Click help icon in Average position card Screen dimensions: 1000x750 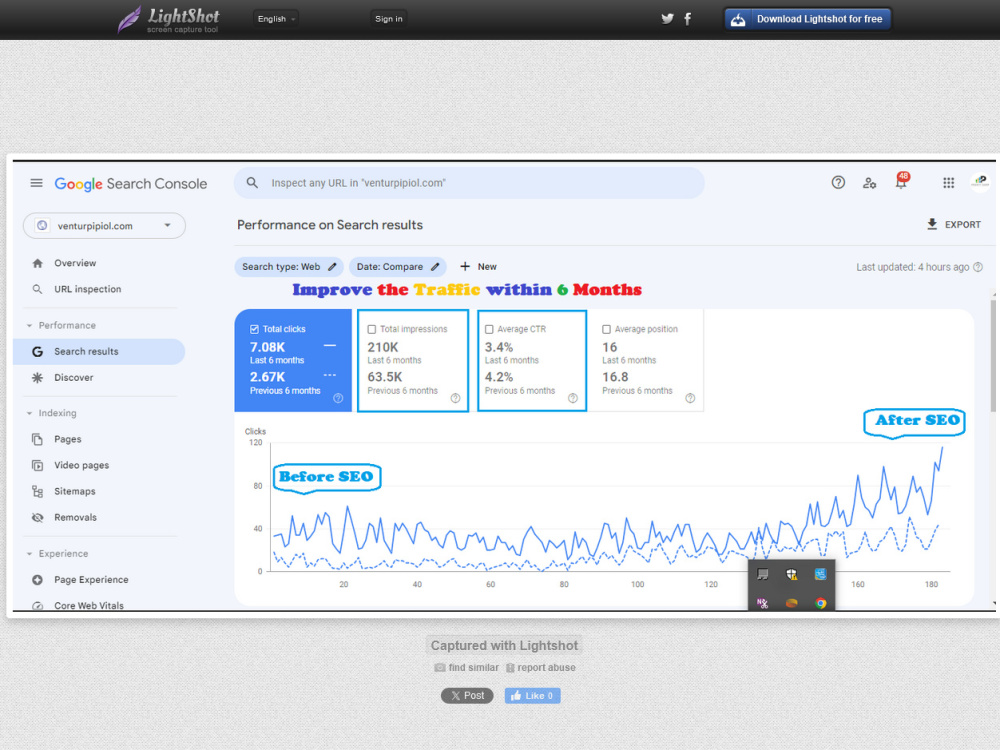click(690, 398)
